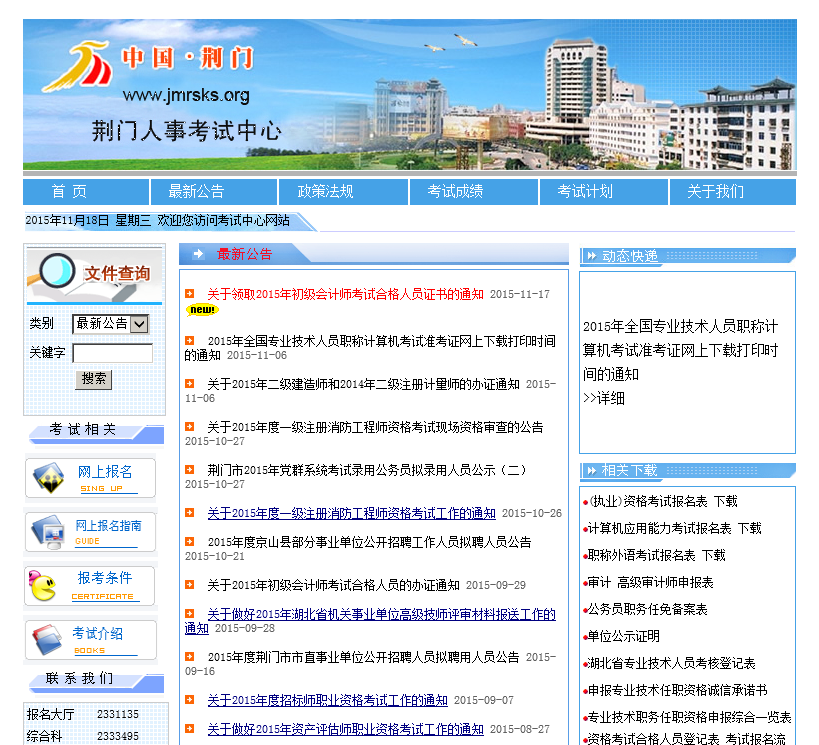Click phone number 2333495 for 综合科

coord(118,736)
